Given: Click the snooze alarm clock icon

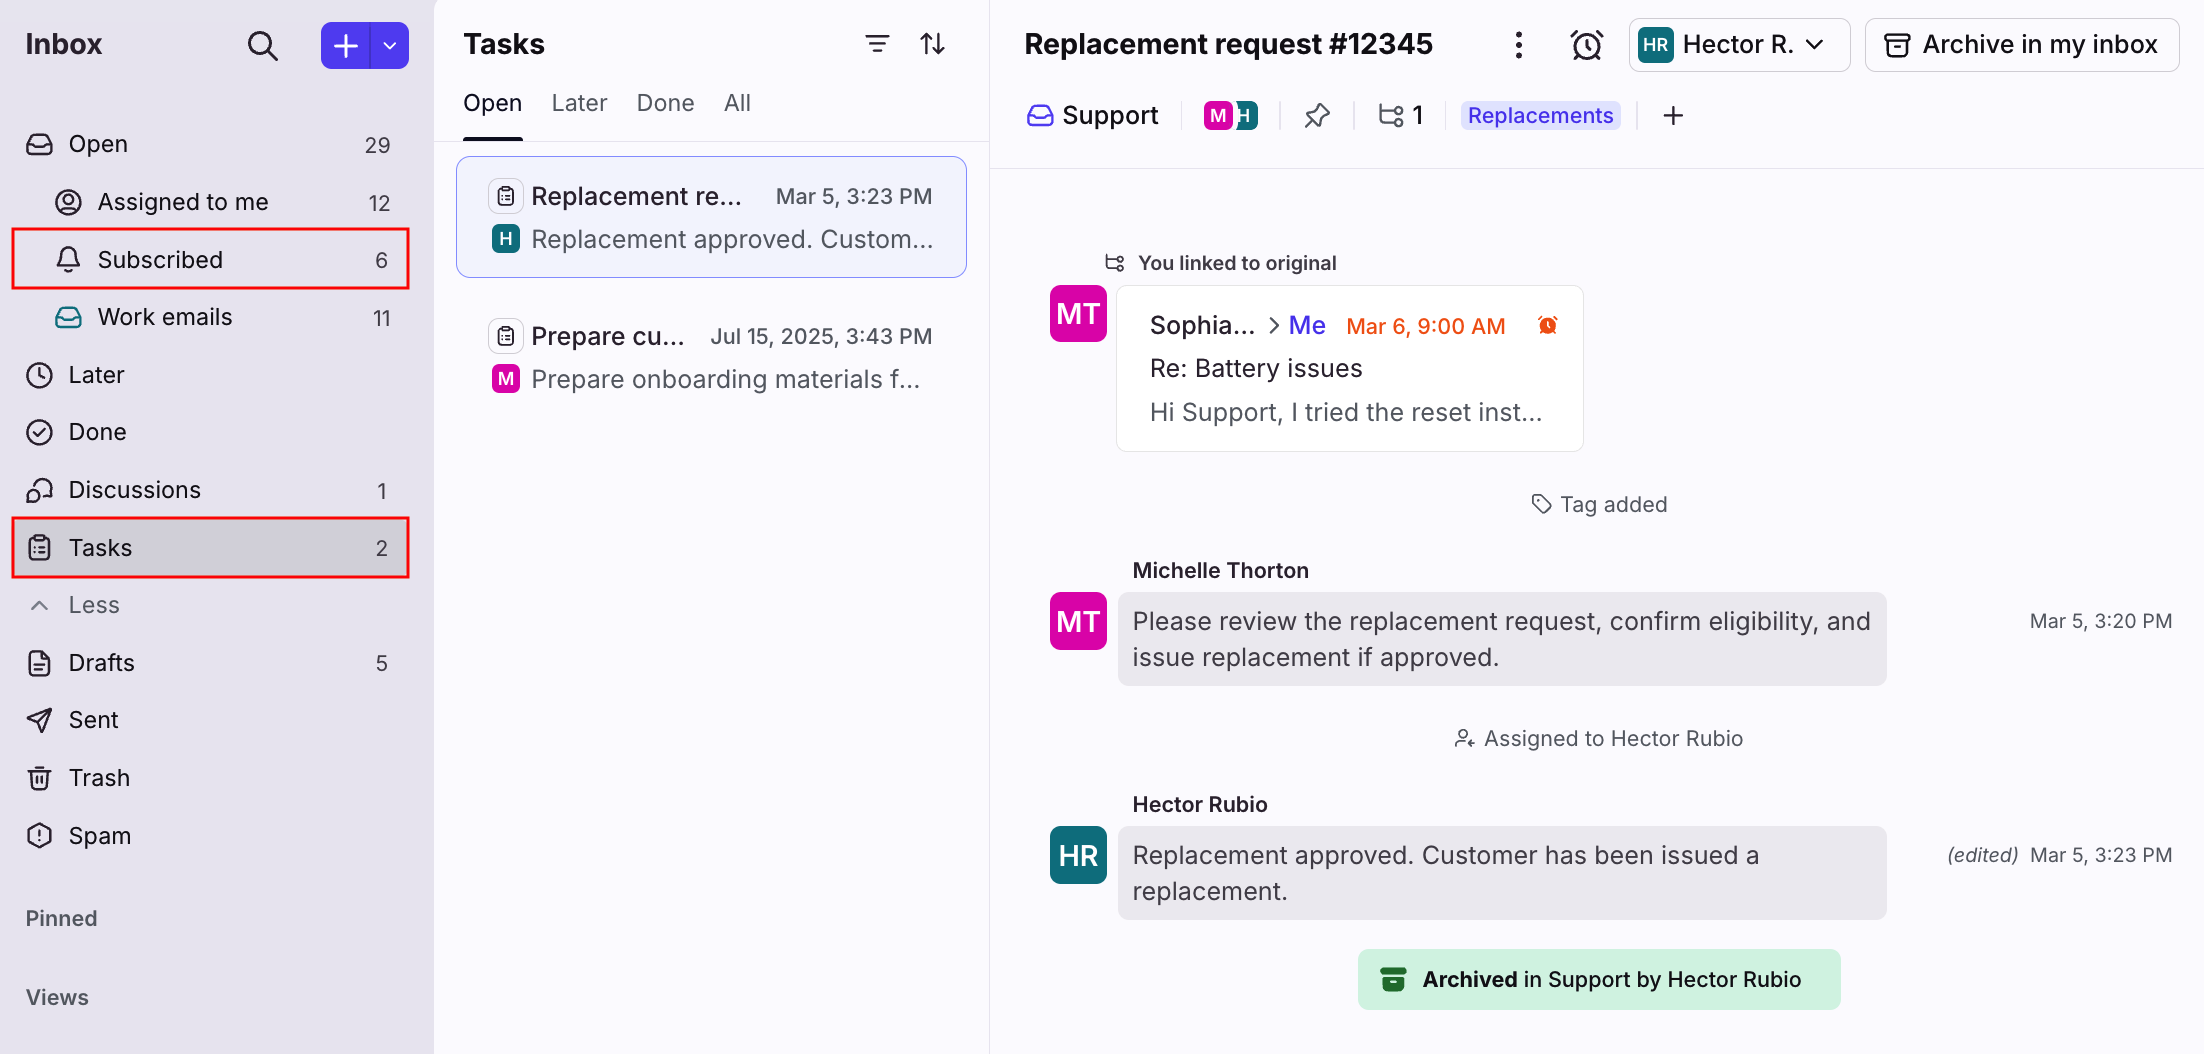Looking at the screenshot, I should (x=1586, y=45).
